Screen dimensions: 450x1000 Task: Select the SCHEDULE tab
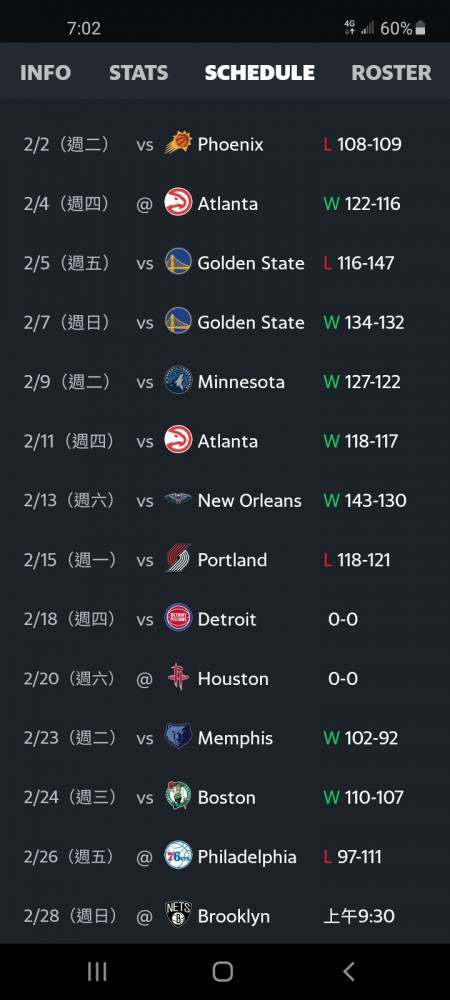[259, 72]
